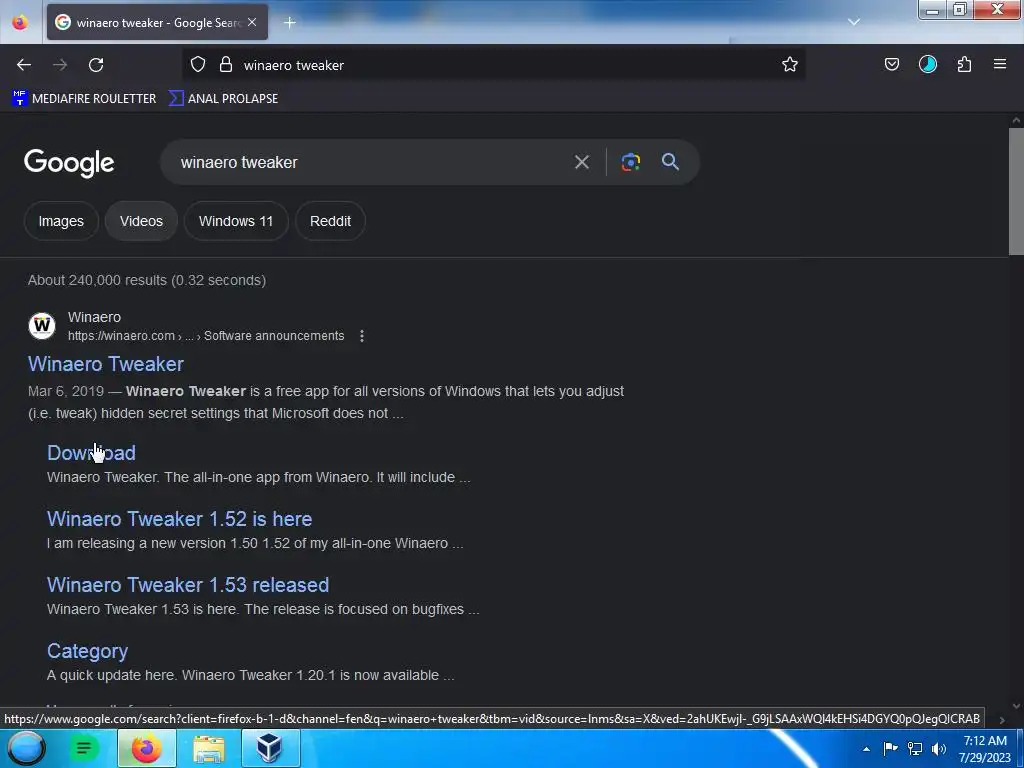Open the Category sitelink
1024x768 pixels.
click(x=88, y=651)
